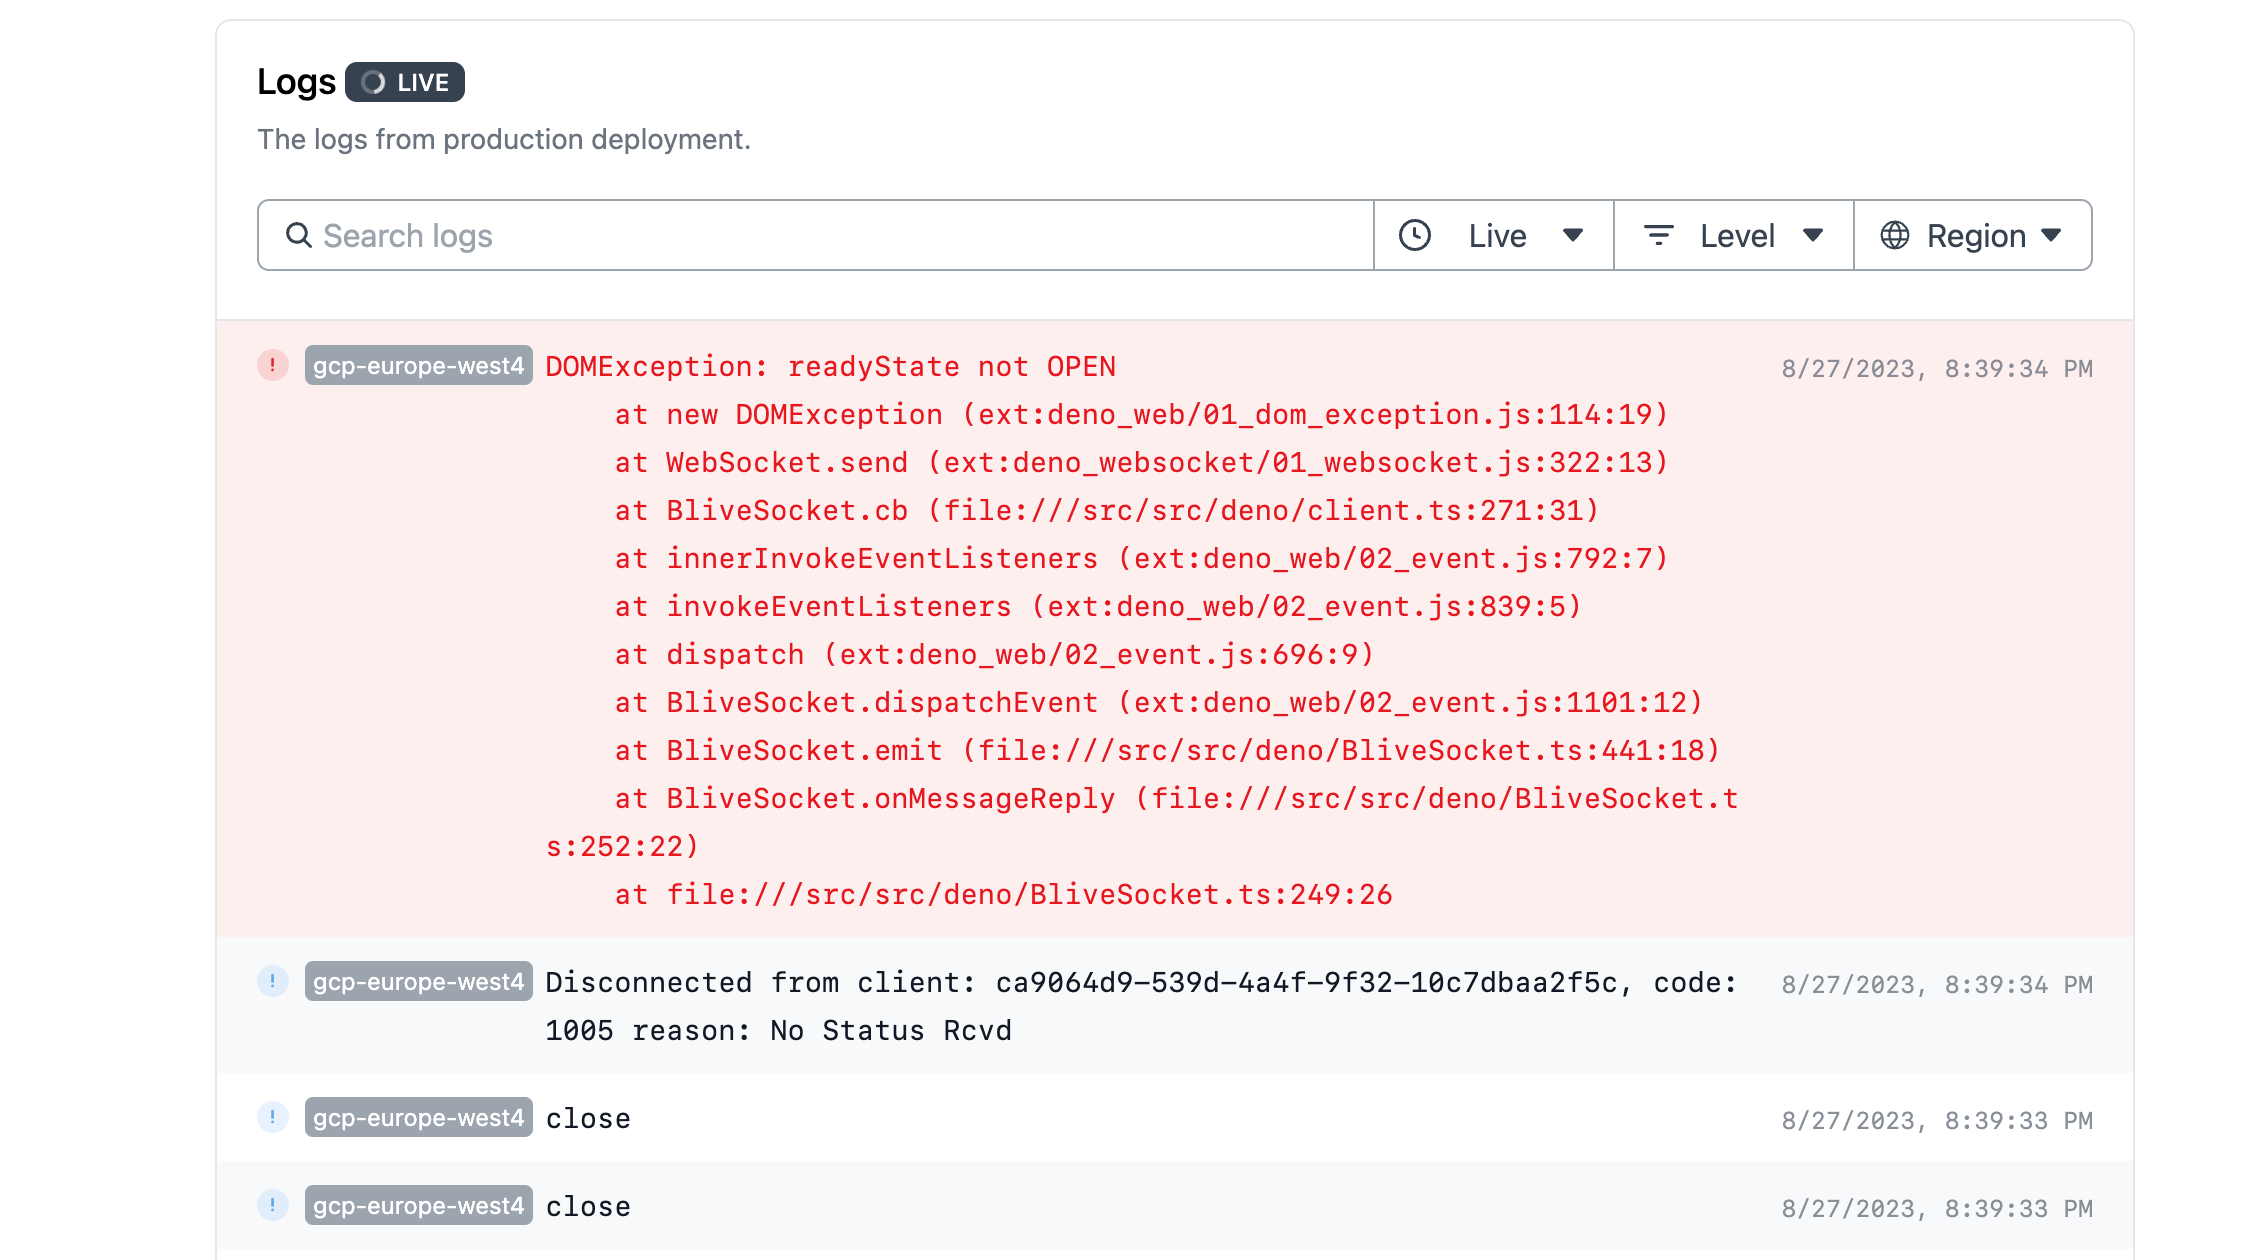Open the Region filter dropdown
The height and width of the screenshot is (1260, 2242).
point(1973,235)
